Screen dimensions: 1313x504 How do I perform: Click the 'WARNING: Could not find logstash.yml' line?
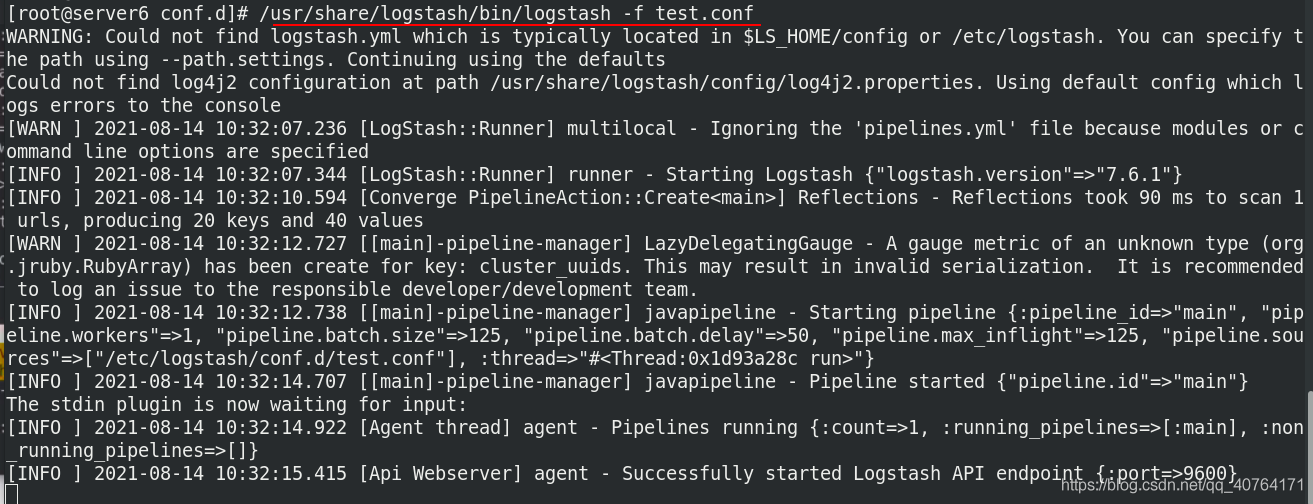point(656,36)
